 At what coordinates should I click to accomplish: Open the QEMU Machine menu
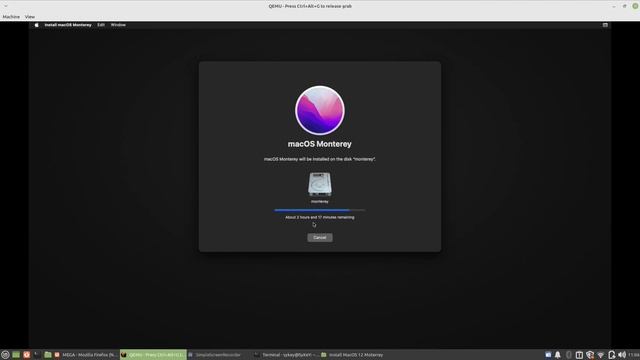click(x=11, y=17)
